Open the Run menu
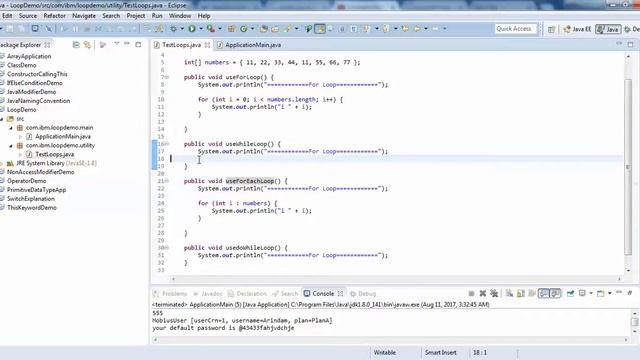This screenshot has width=640, height=360. click(x=157, y=16)
